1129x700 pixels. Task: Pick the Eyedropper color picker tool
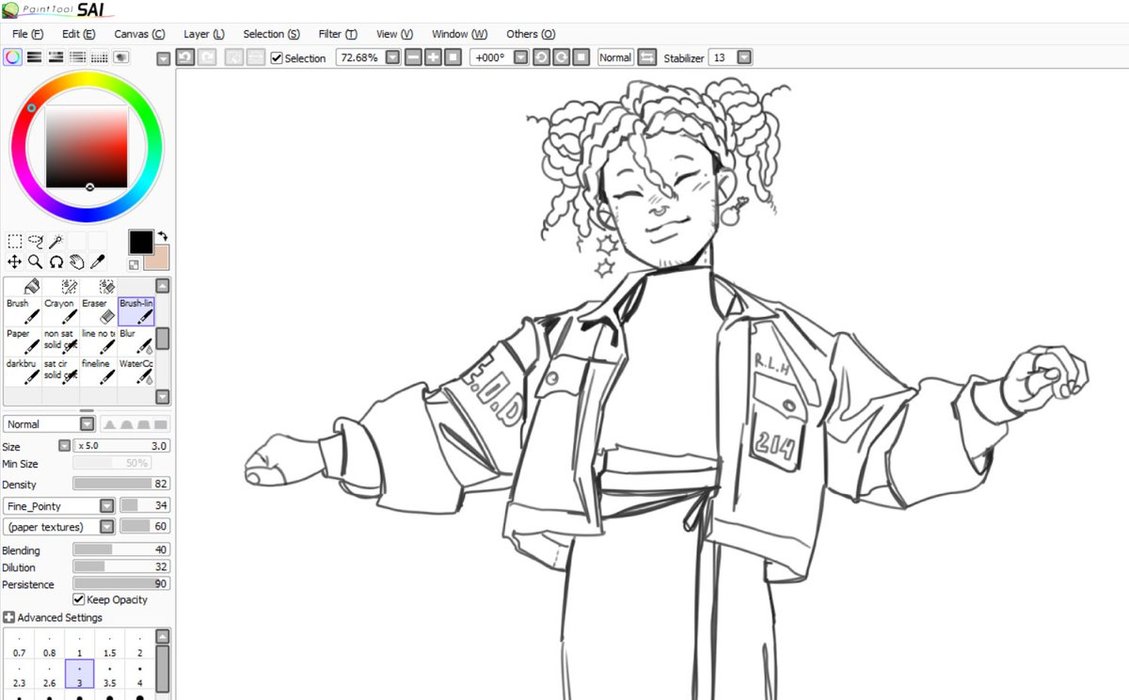point(98,262)
